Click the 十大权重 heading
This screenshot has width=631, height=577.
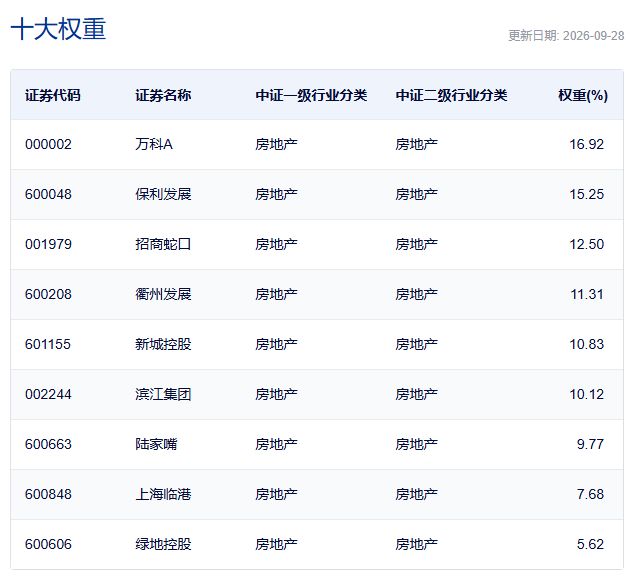58,29
